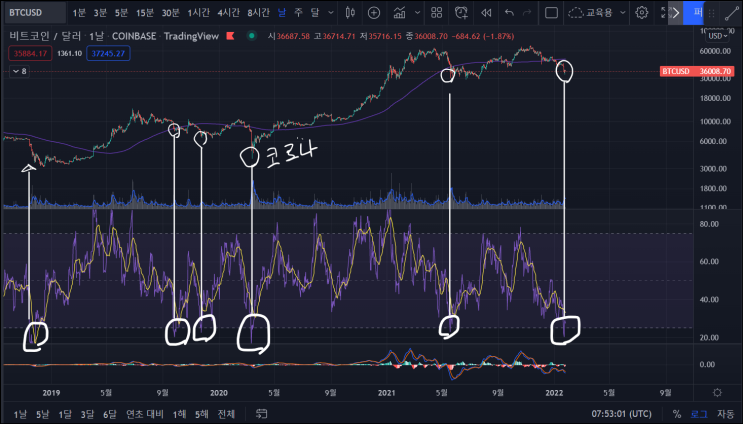Select the 30분 timeframe
Screen dimensions: 743x424
171,13
